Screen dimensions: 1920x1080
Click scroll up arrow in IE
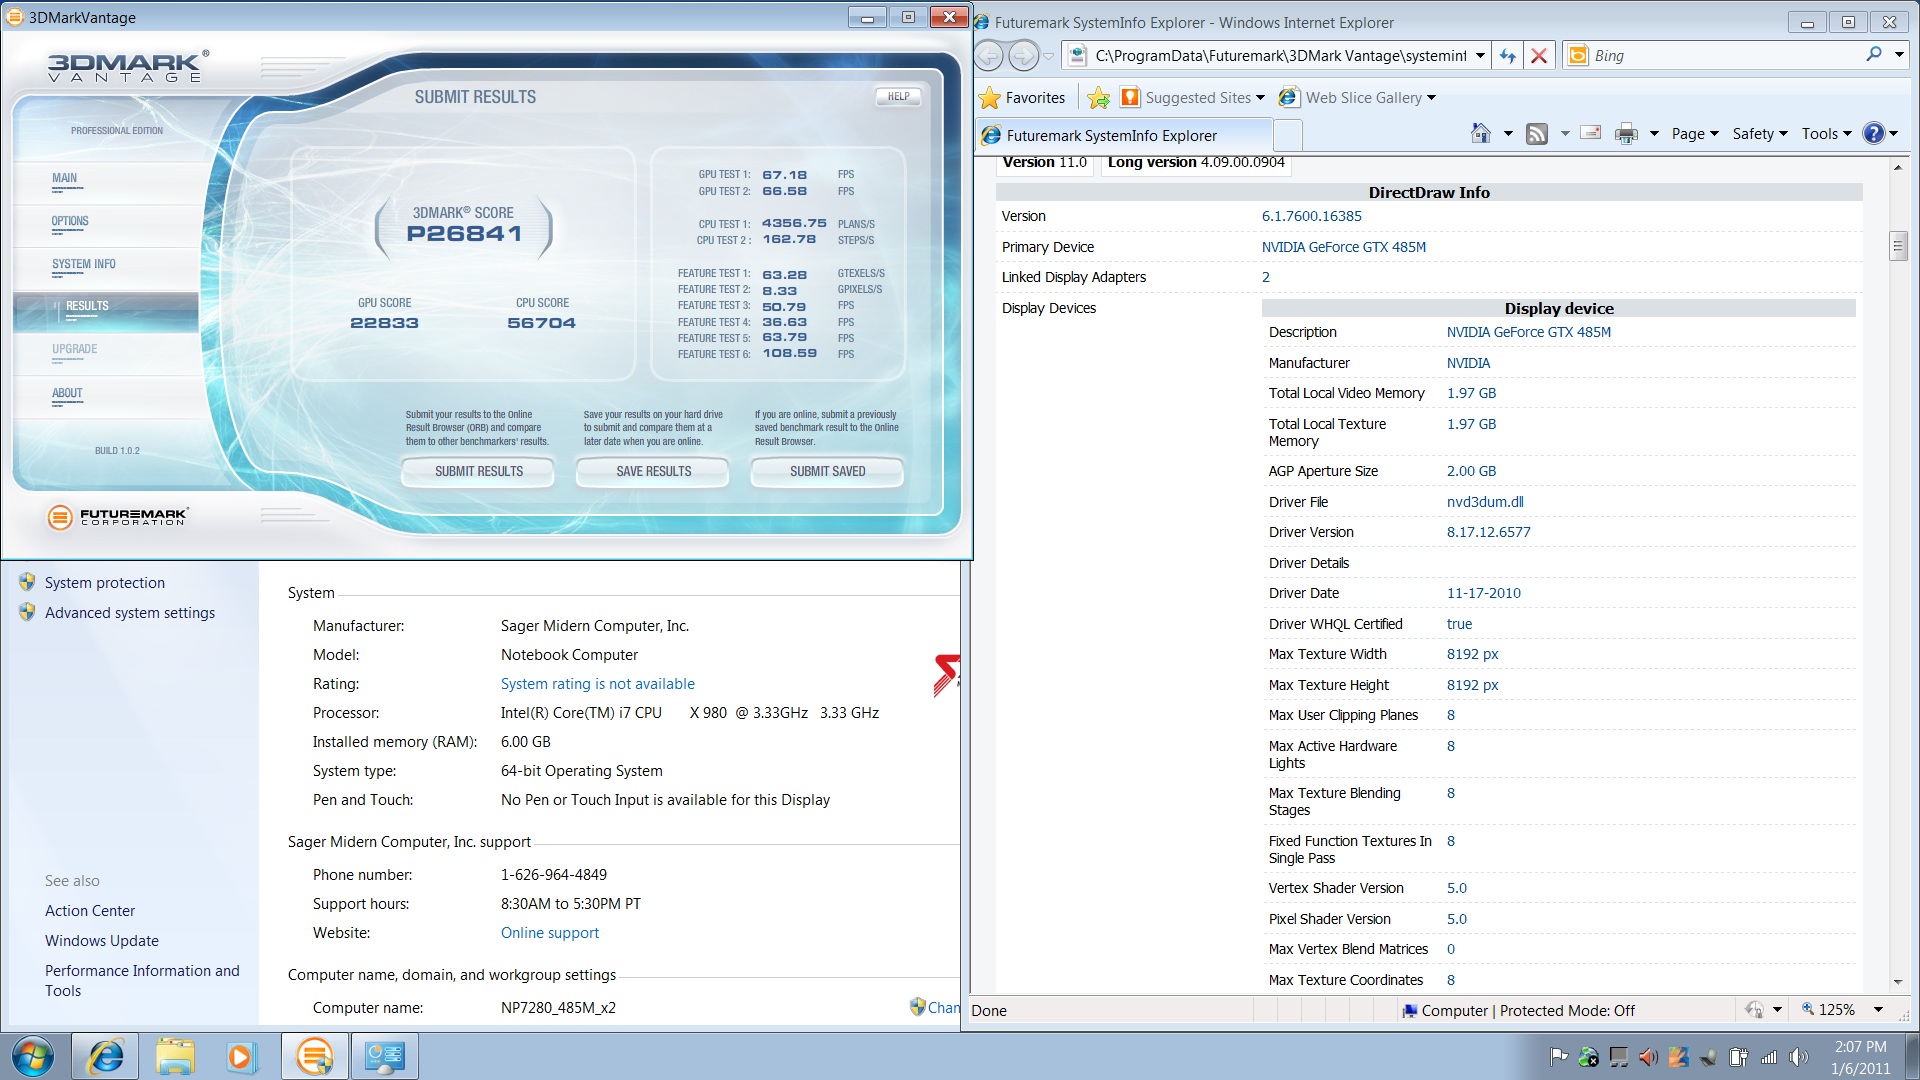tap(1898, 167)
